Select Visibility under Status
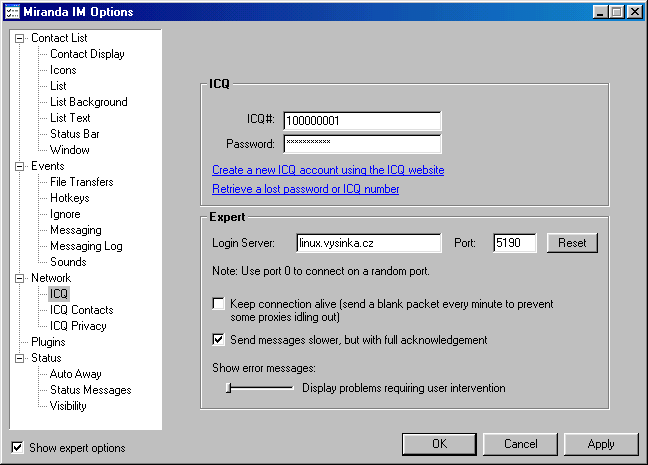The width and height of the screenshot is (648, 465). 68,406
